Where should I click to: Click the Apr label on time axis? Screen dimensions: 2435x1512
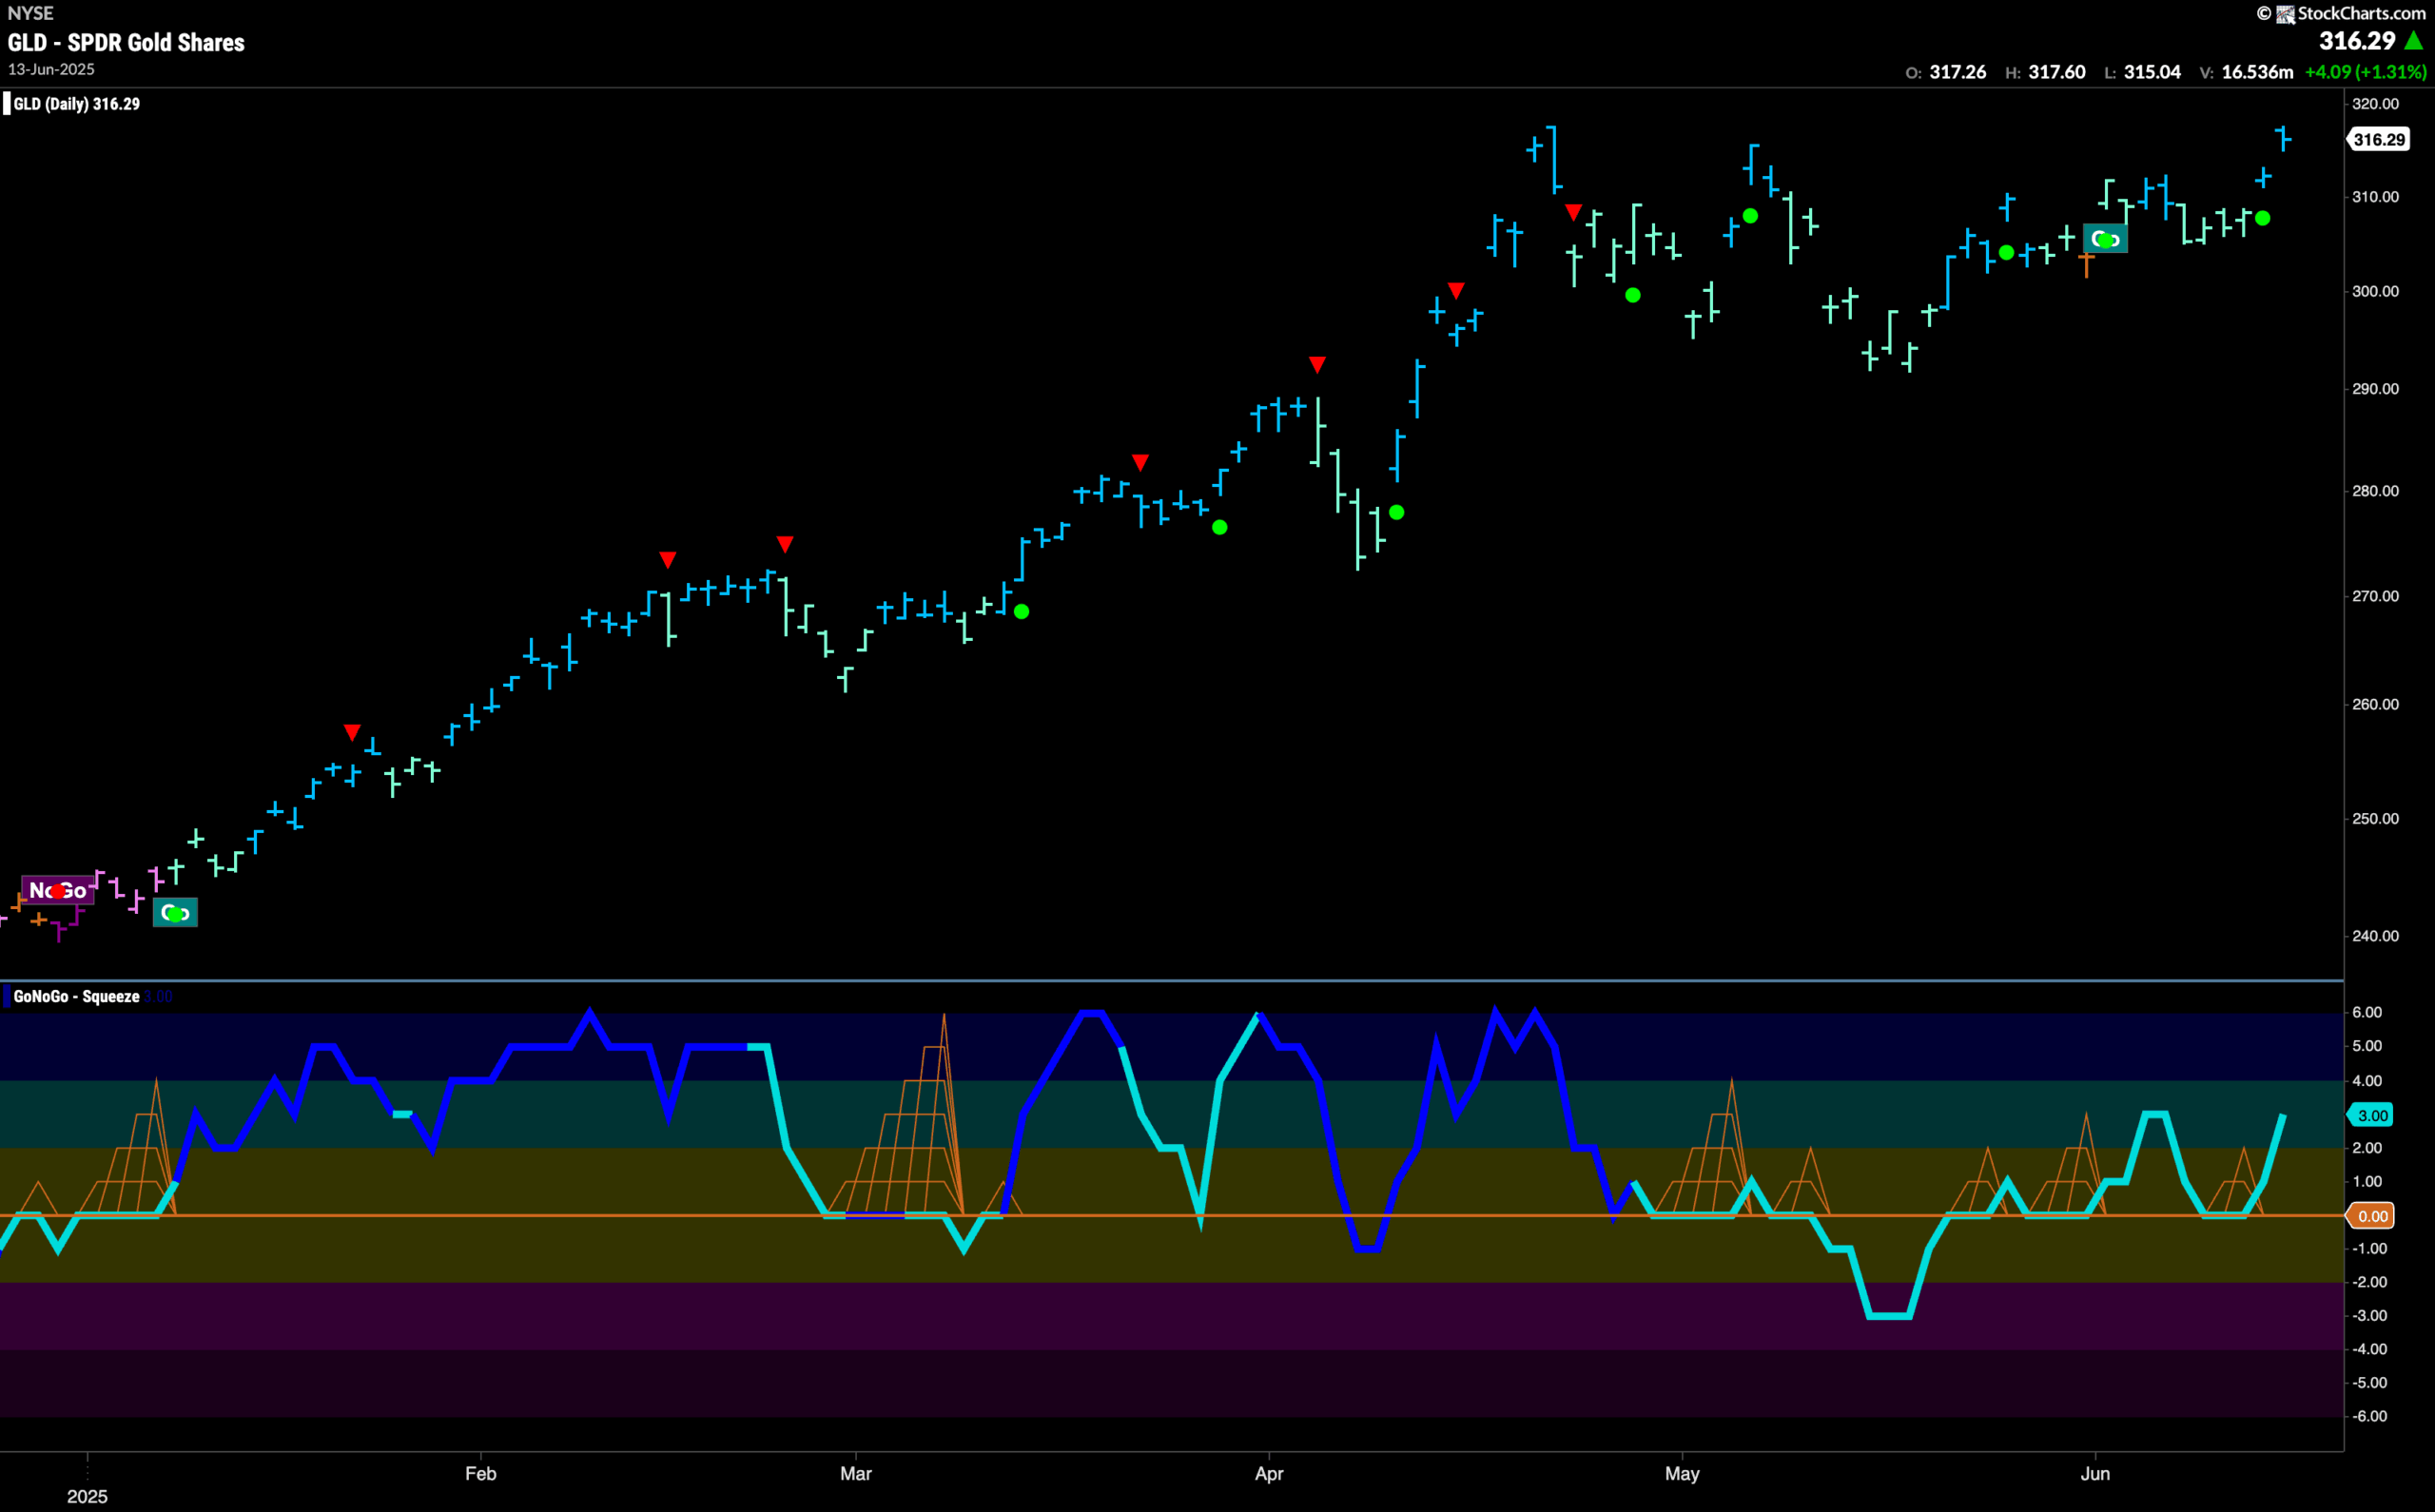[x=1269, y=1473]
